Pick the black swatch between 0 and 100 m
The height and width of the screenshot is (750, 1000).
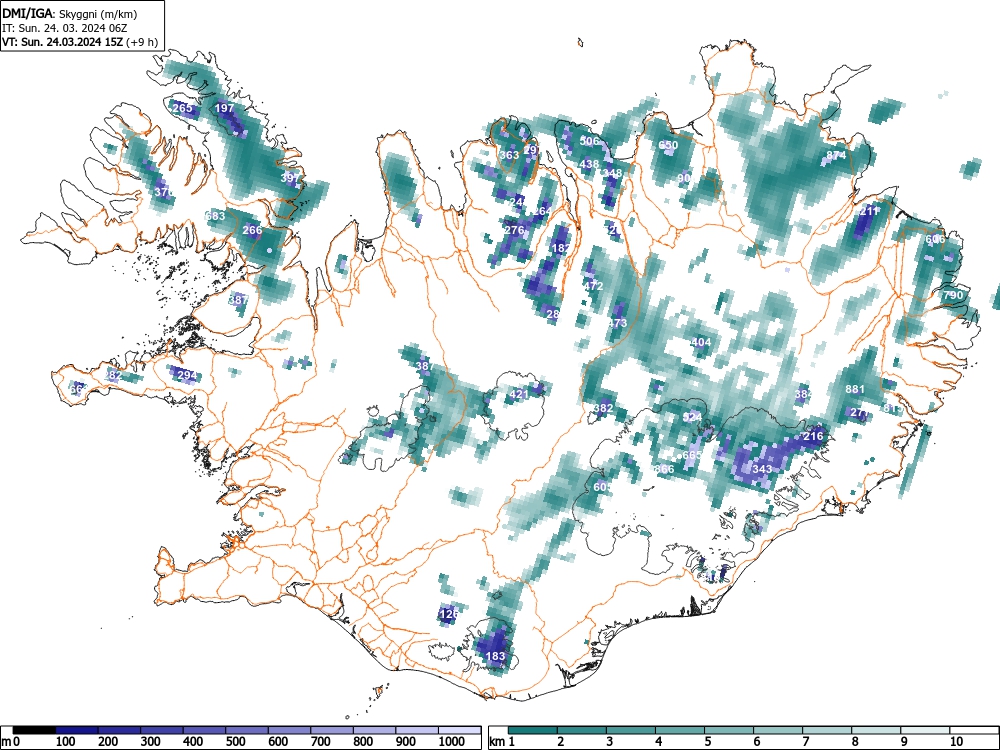pyautogui.click(x=34, y=730)
